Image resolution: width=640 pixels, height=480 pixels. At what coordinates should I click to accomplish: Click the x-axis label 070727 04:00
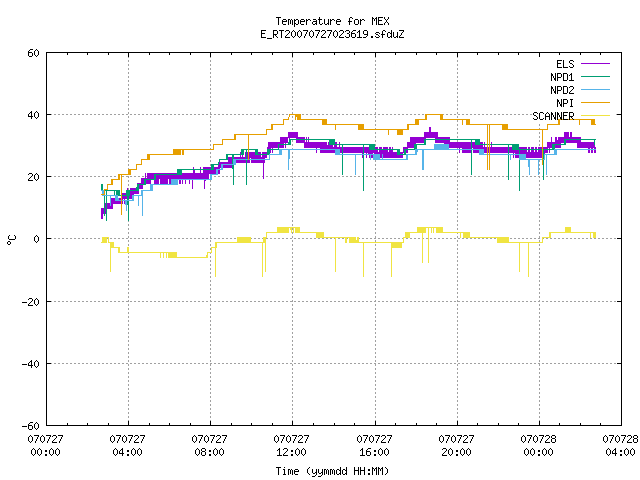click(127, 445)
